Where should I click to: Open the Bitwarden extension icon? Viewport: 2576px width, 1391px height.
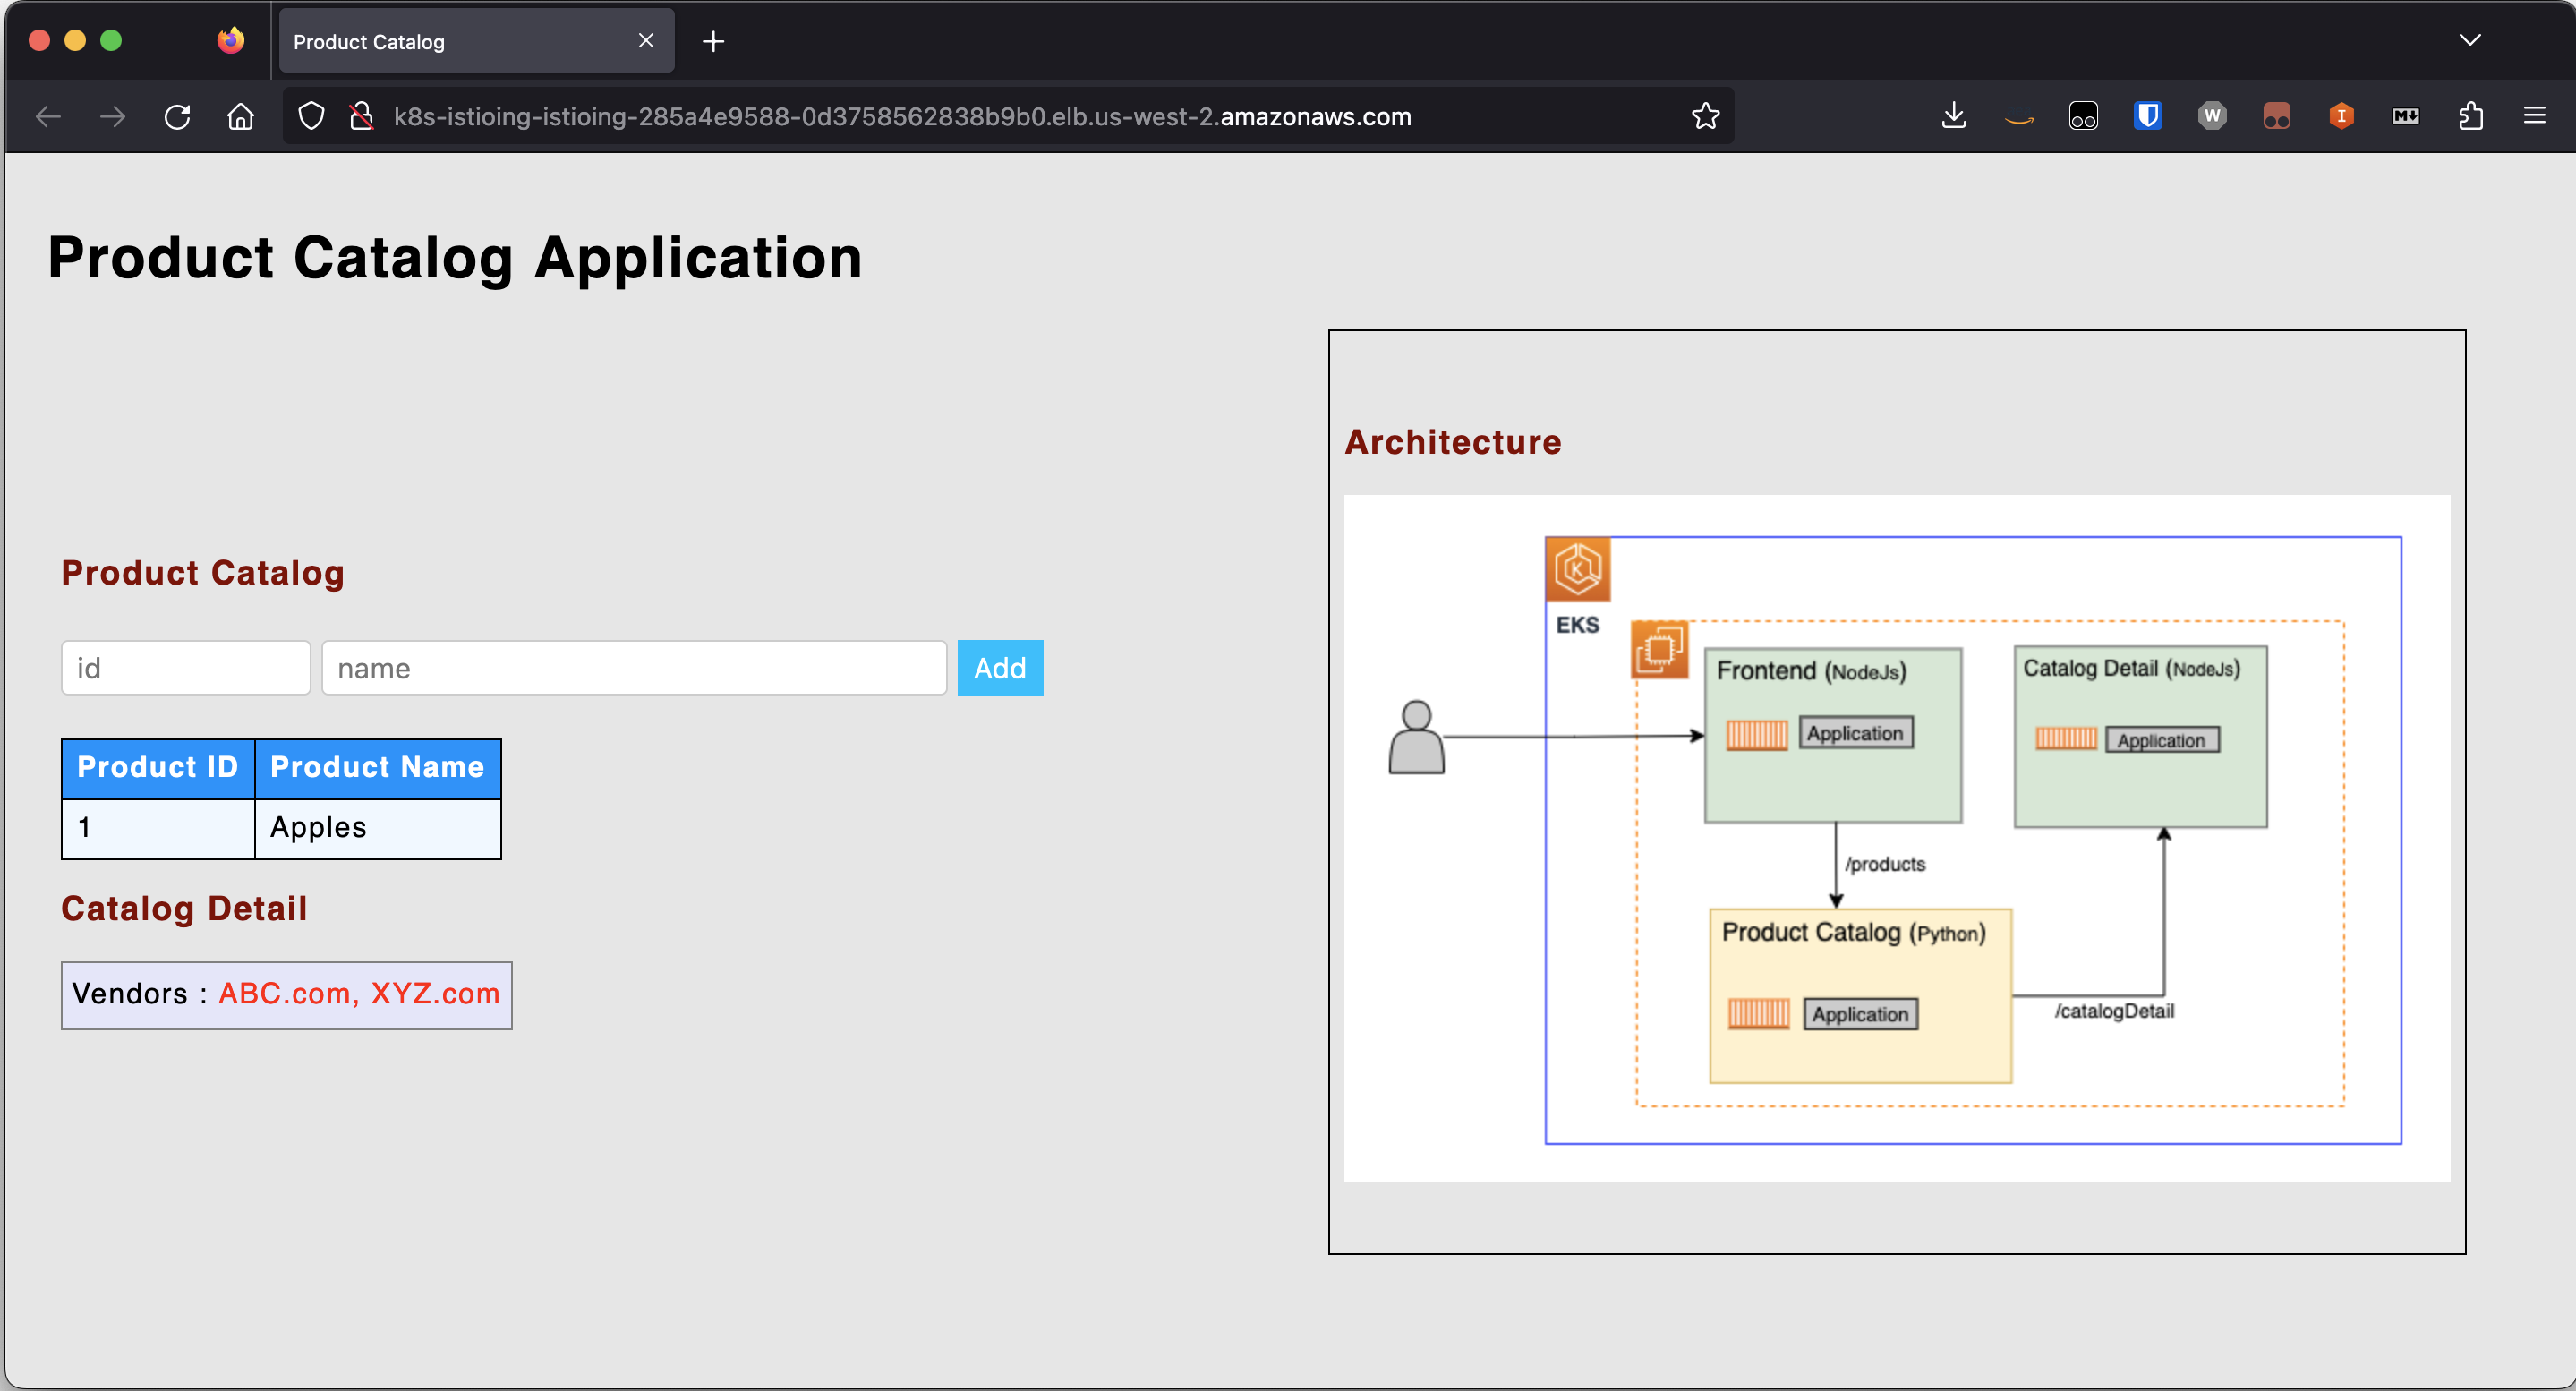2147,116
